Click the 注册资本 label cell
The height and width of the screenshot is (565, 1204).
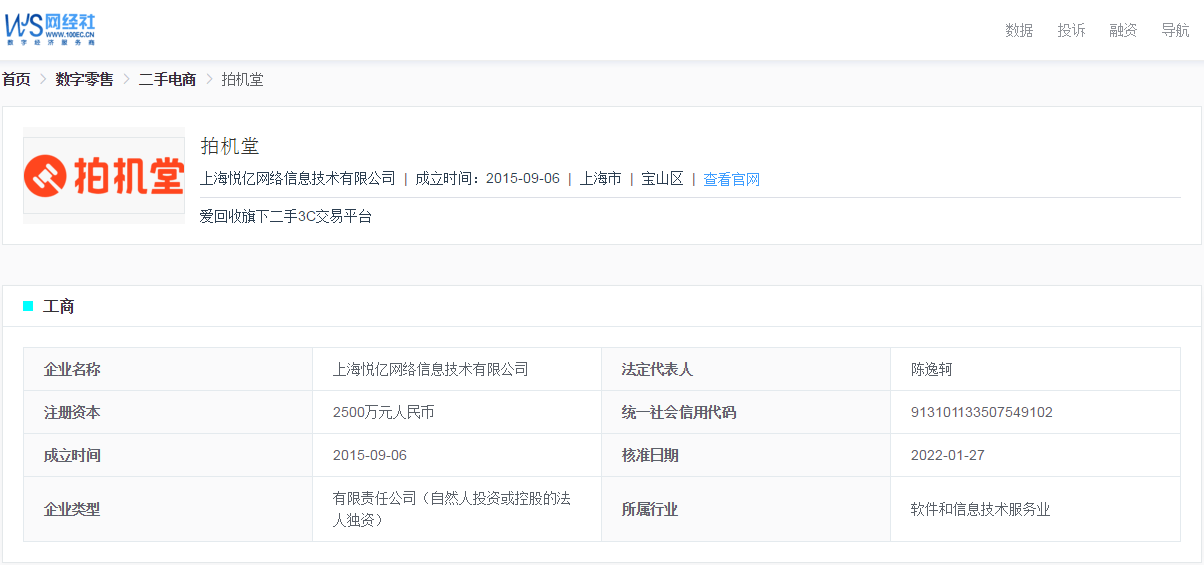pos(168,412)
